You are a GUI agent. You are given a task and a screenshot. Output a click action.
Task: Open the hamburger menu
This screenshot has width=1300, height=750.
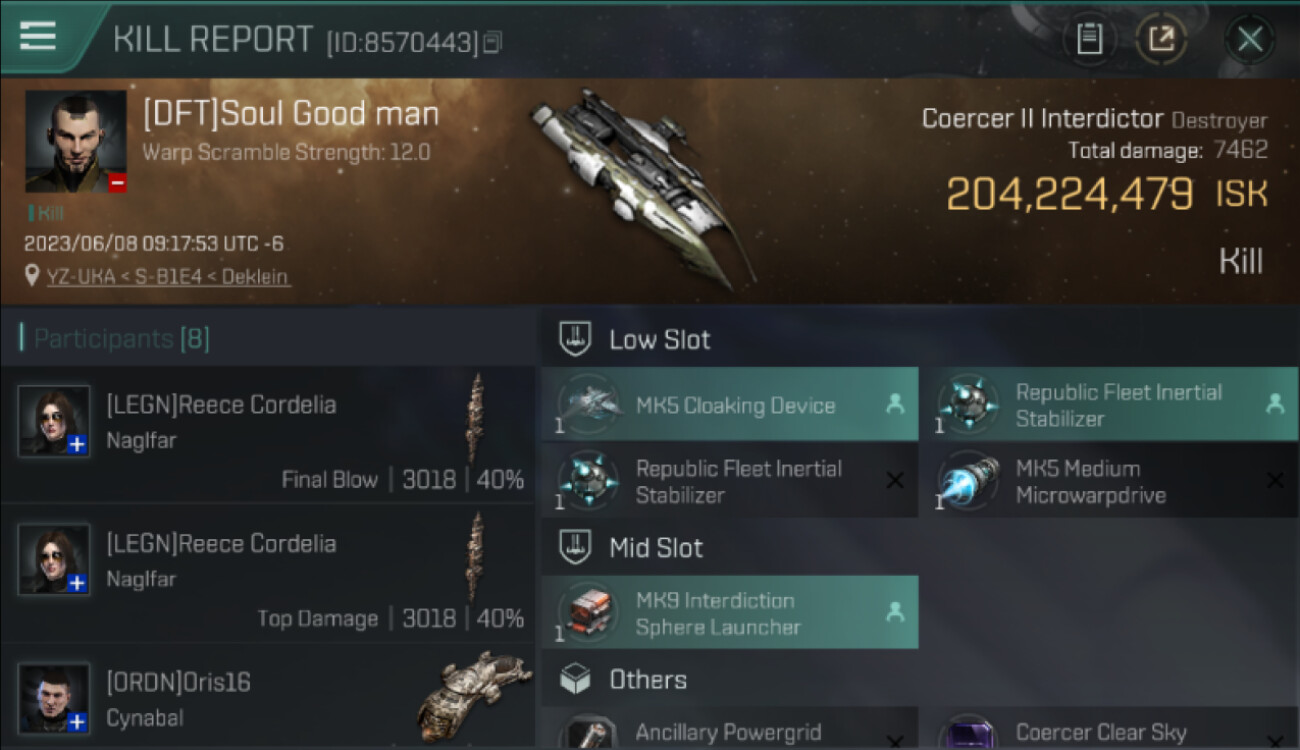[x=38, y=36]
